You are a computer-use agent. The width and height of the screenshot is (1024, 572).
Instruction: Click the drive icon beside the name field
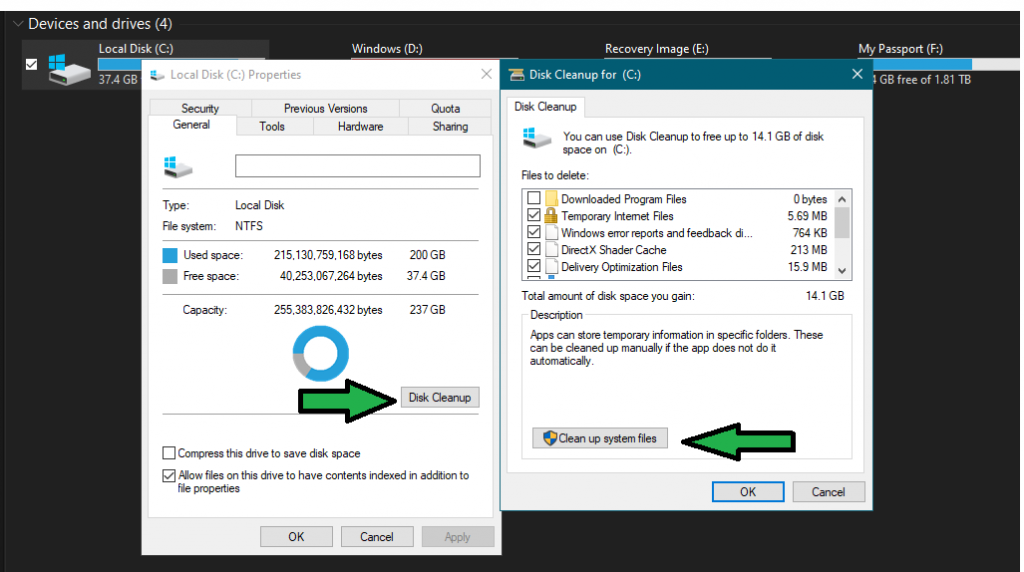178,167
